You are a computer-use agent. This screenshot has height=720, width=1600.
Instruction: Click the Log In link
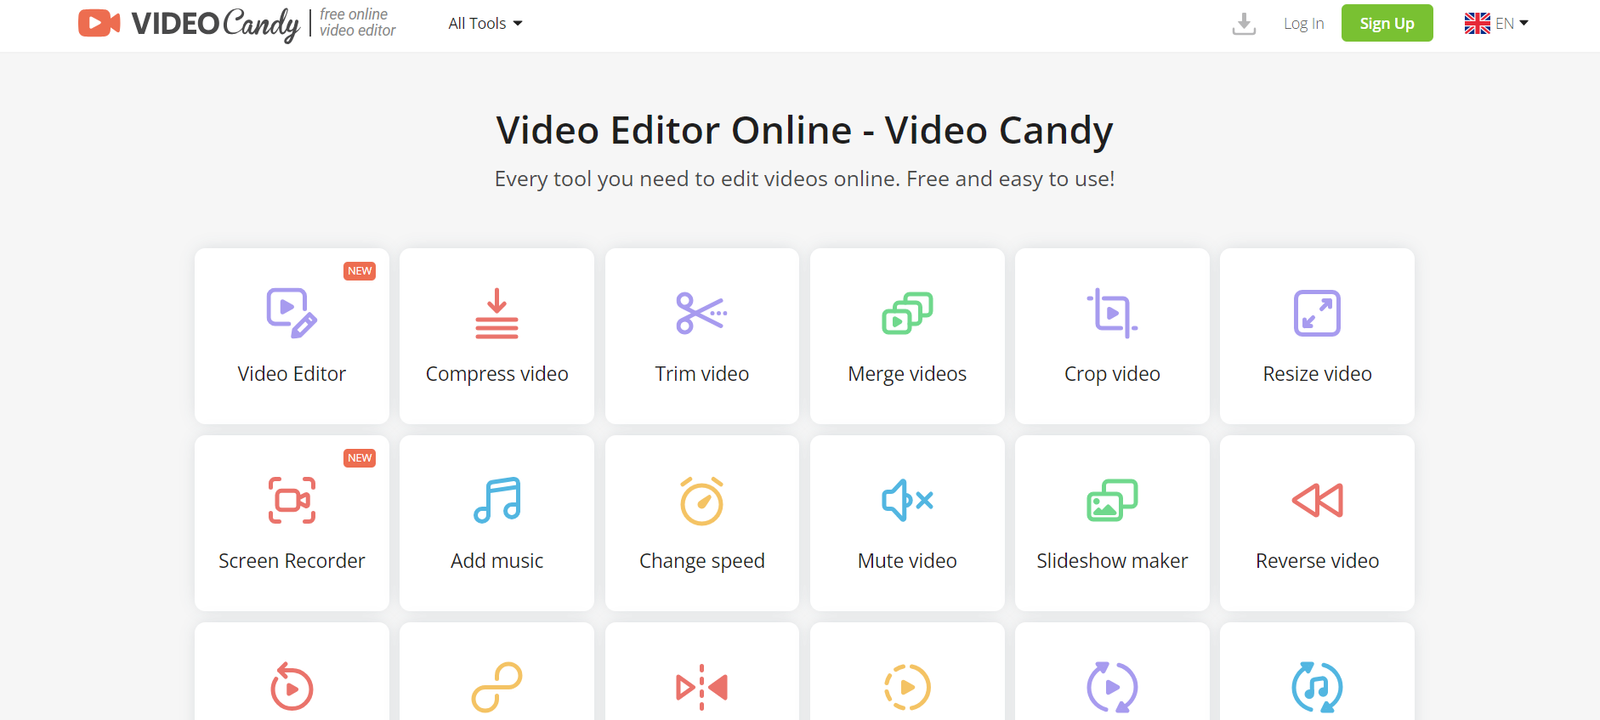coord(1303,23)
